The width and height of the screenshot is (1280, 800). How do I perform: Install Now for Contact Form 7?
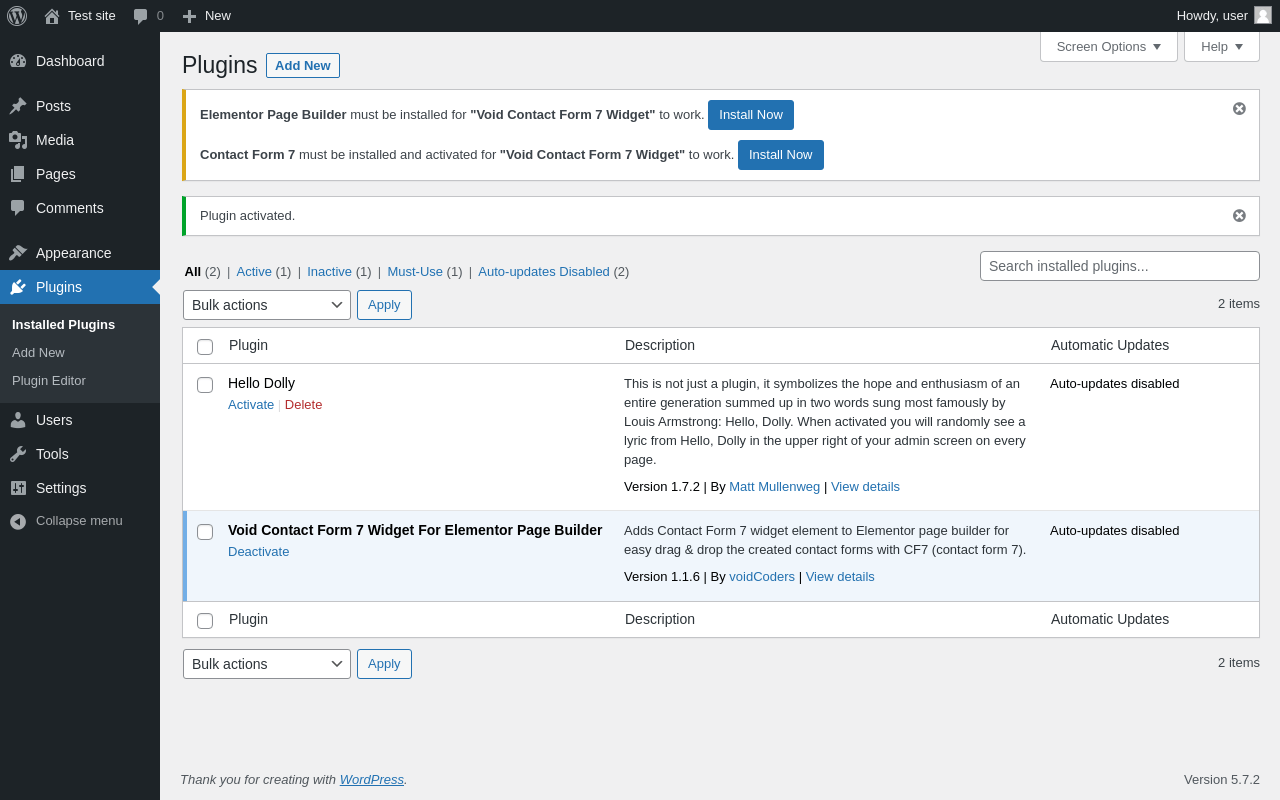781,155
